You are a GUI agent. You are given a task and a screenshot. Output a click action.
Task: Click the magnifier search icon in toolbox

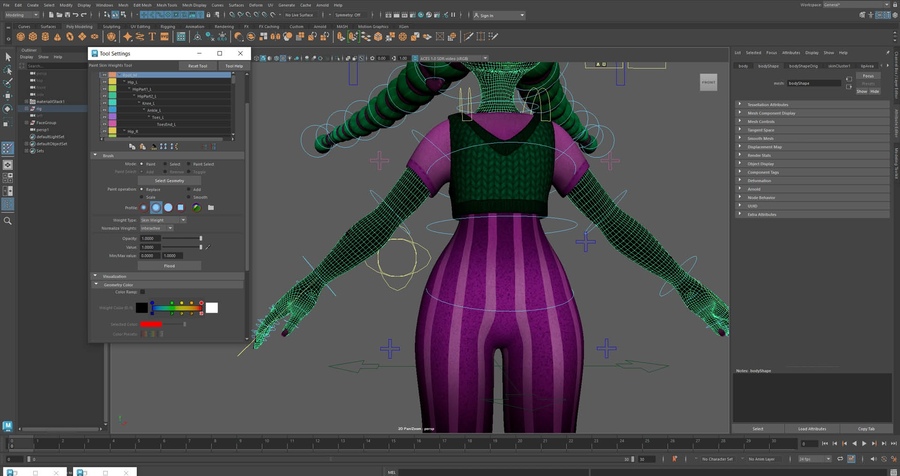point(8,221)
